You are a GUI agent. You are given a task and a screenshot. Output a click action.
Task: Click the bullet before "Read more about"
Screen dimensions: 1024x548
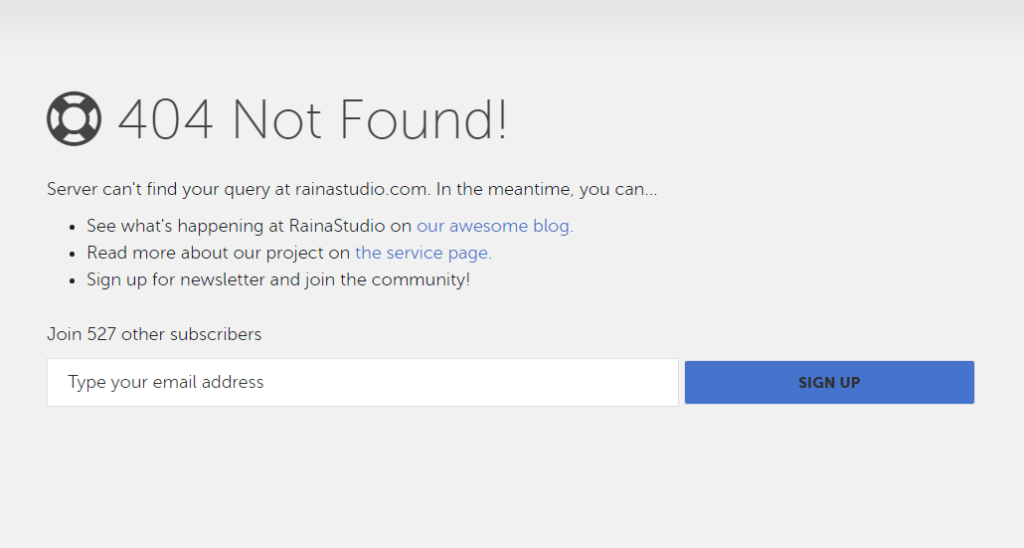click(x=72, y=254)
